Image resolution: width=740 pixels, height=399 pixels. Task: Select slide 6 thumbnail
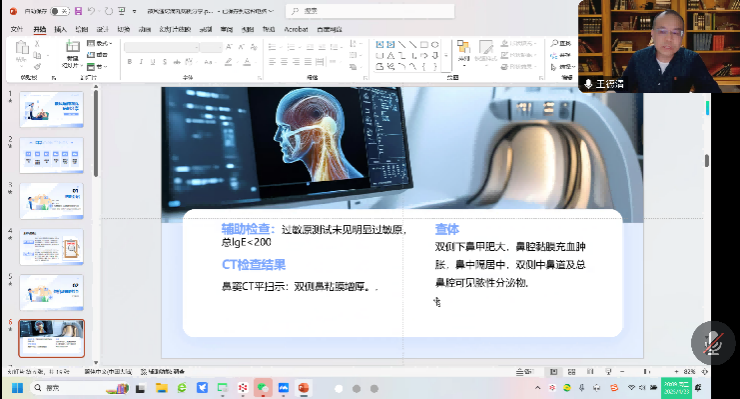tap(51, 339)
